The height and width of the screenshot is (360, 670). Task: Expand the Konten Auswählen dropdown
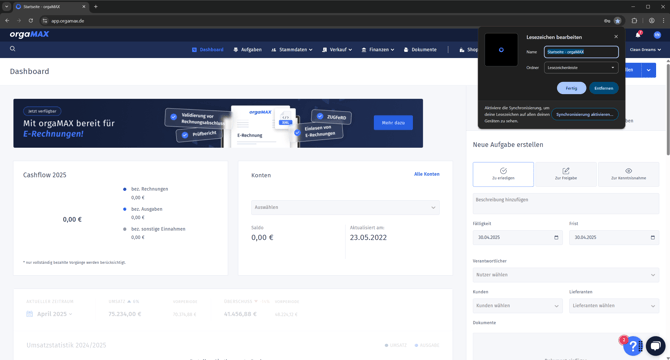(x=345, y=208)
